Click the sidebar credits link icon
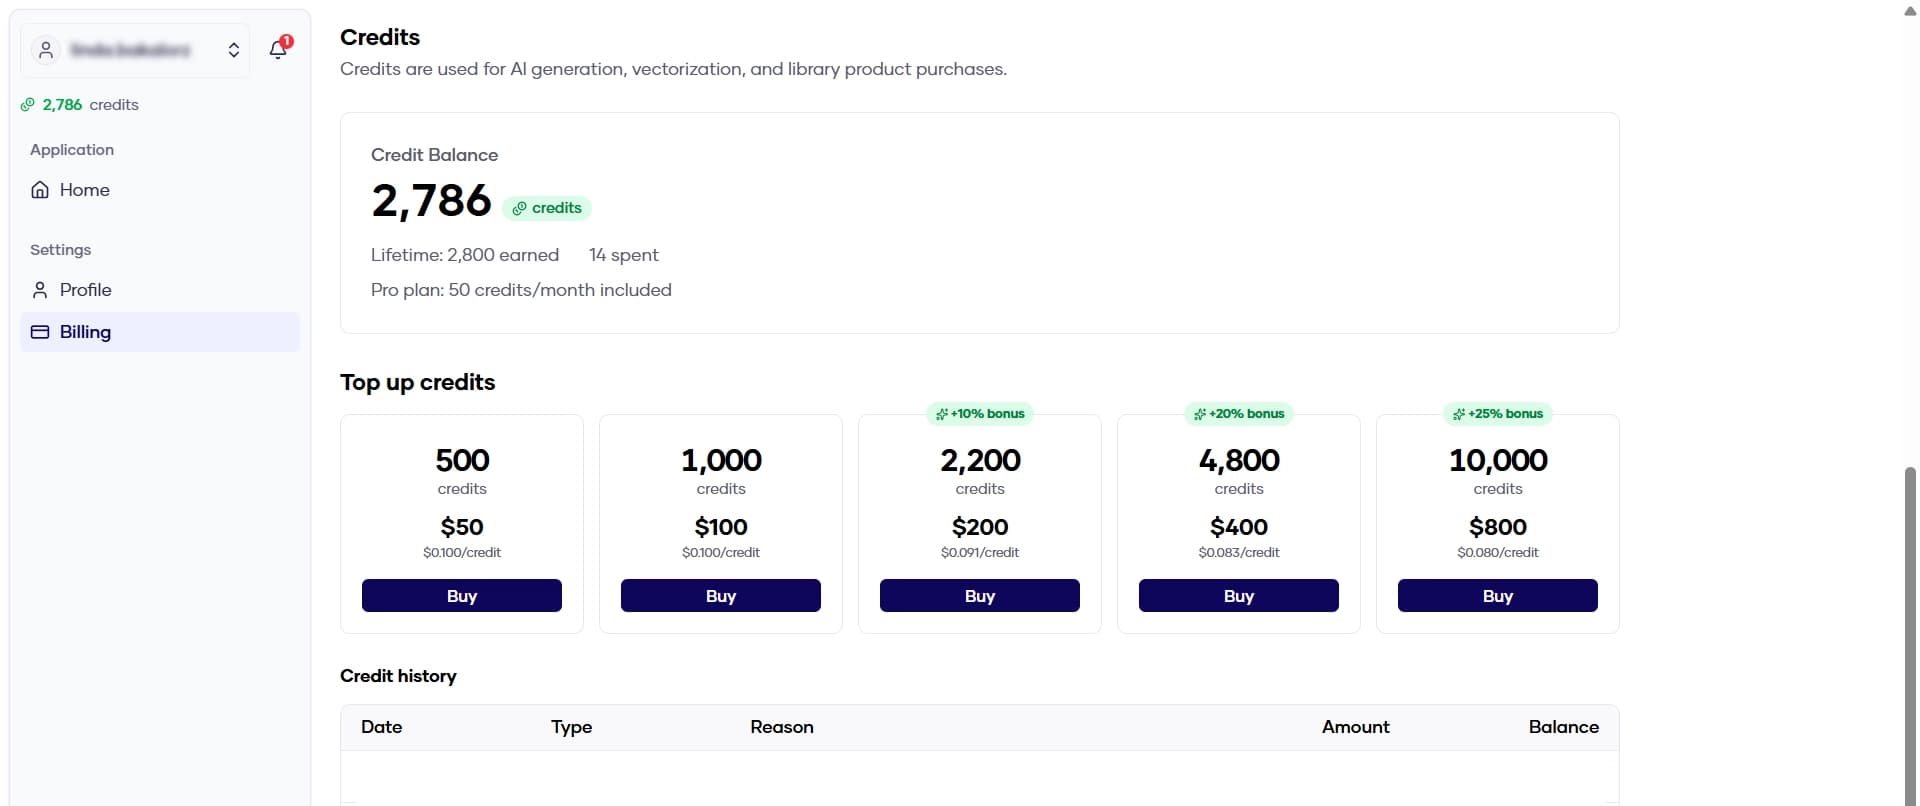 tap(28, 104)
